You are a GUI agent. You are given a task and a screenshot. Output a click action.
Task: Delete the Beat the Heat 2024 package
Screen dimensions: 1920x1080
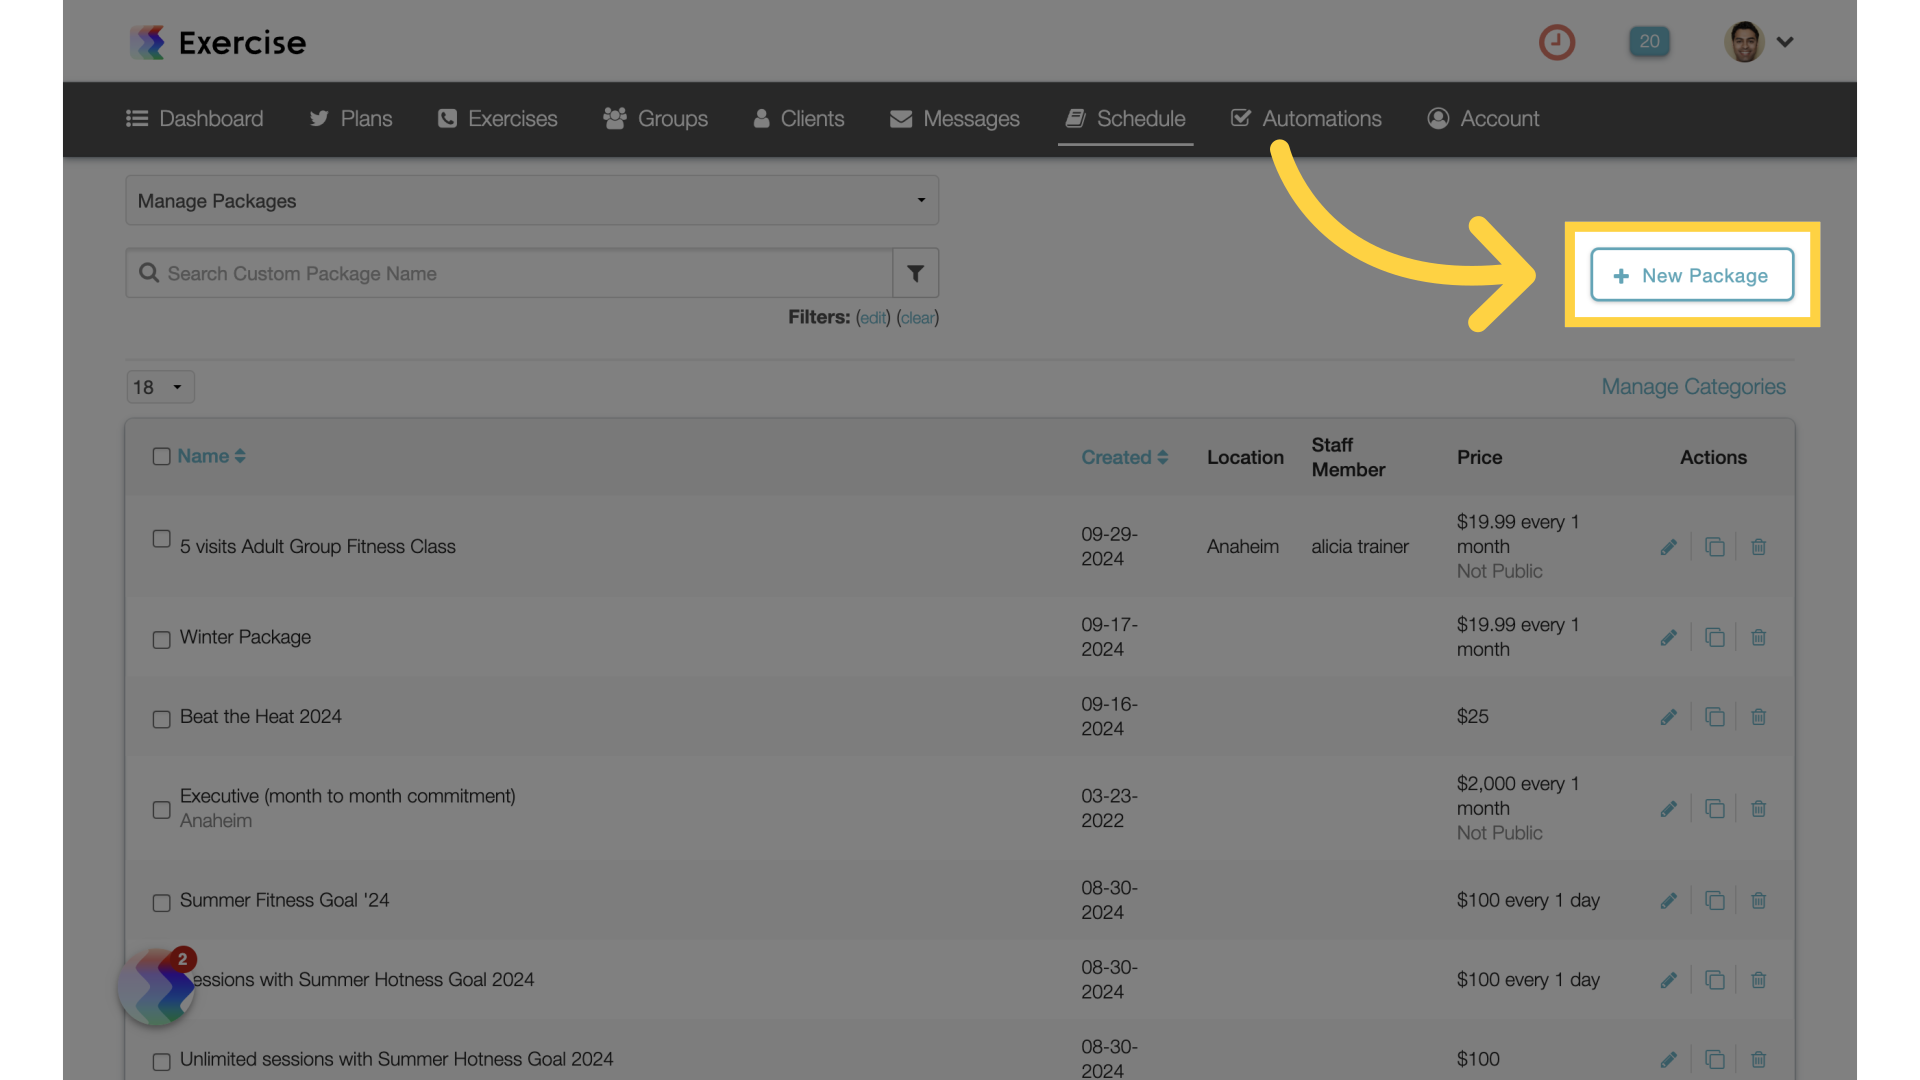click(1758, 717)
